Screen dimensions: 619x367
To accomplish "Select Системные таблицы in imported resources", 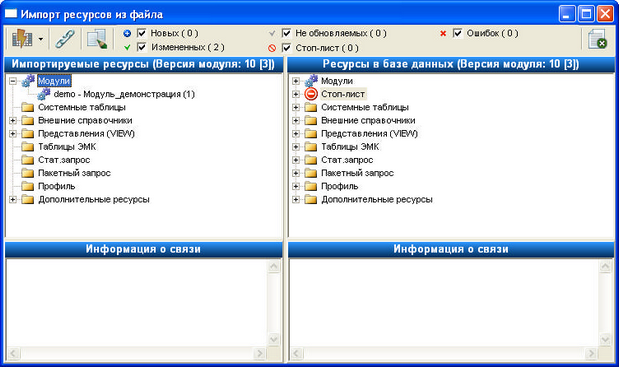I will (82, 107).
